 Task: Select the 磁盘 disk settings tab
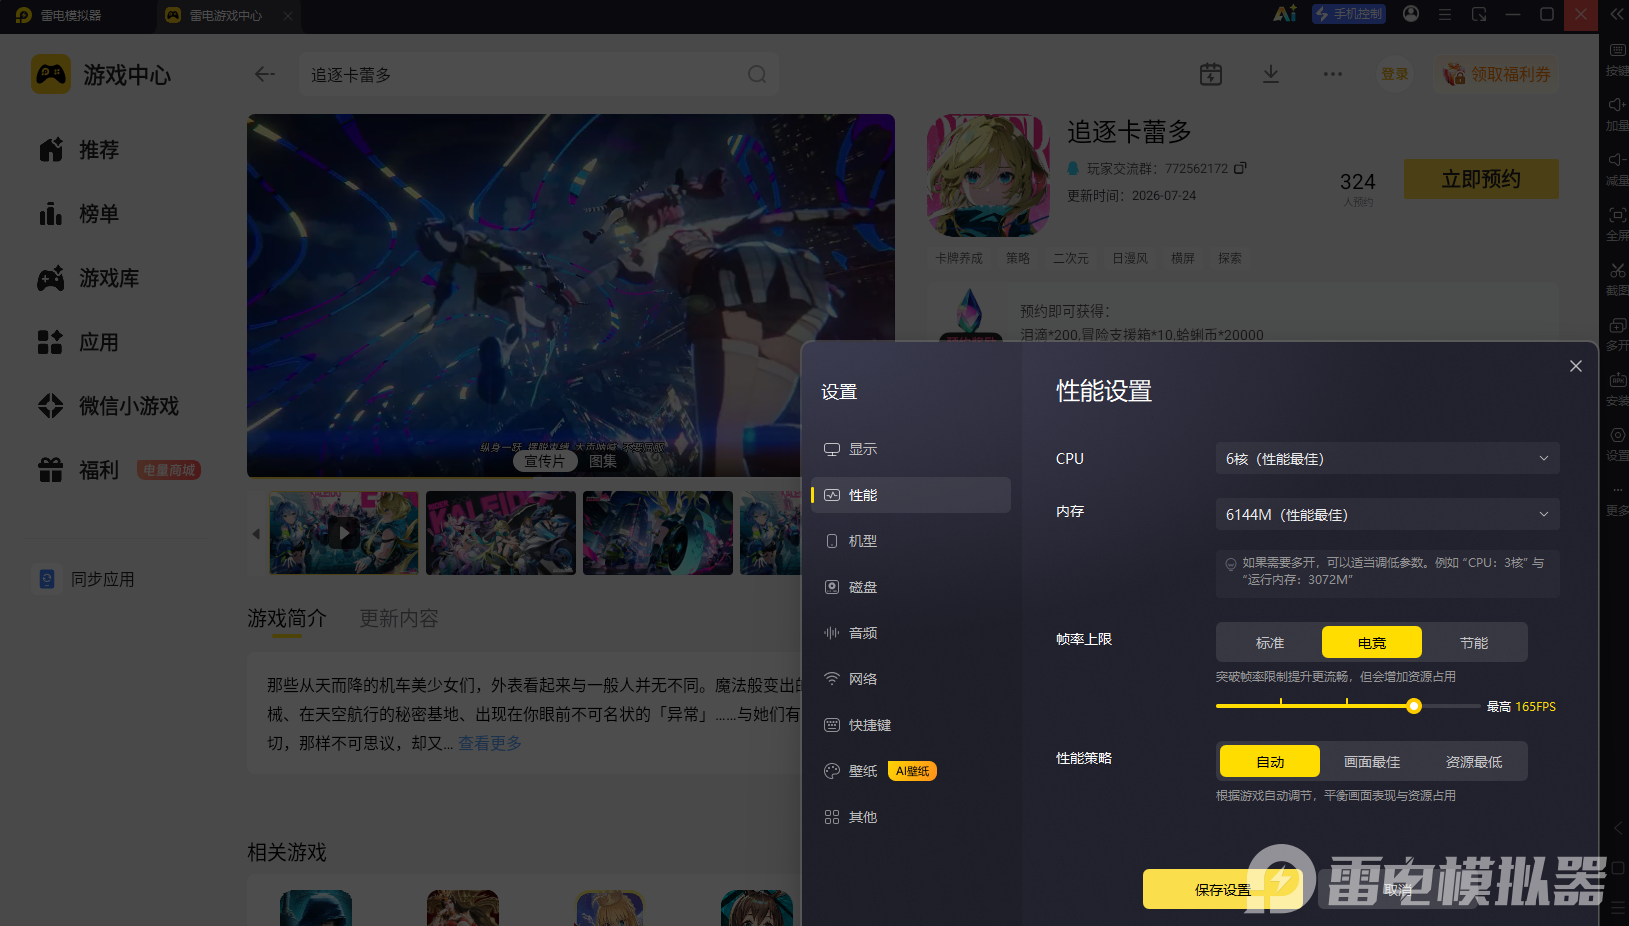tap(911, 587)
